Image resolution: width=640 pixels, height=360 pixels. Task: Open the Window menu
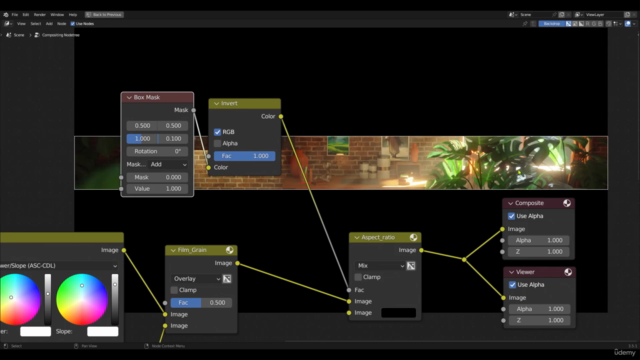click(x=57, y=15)
